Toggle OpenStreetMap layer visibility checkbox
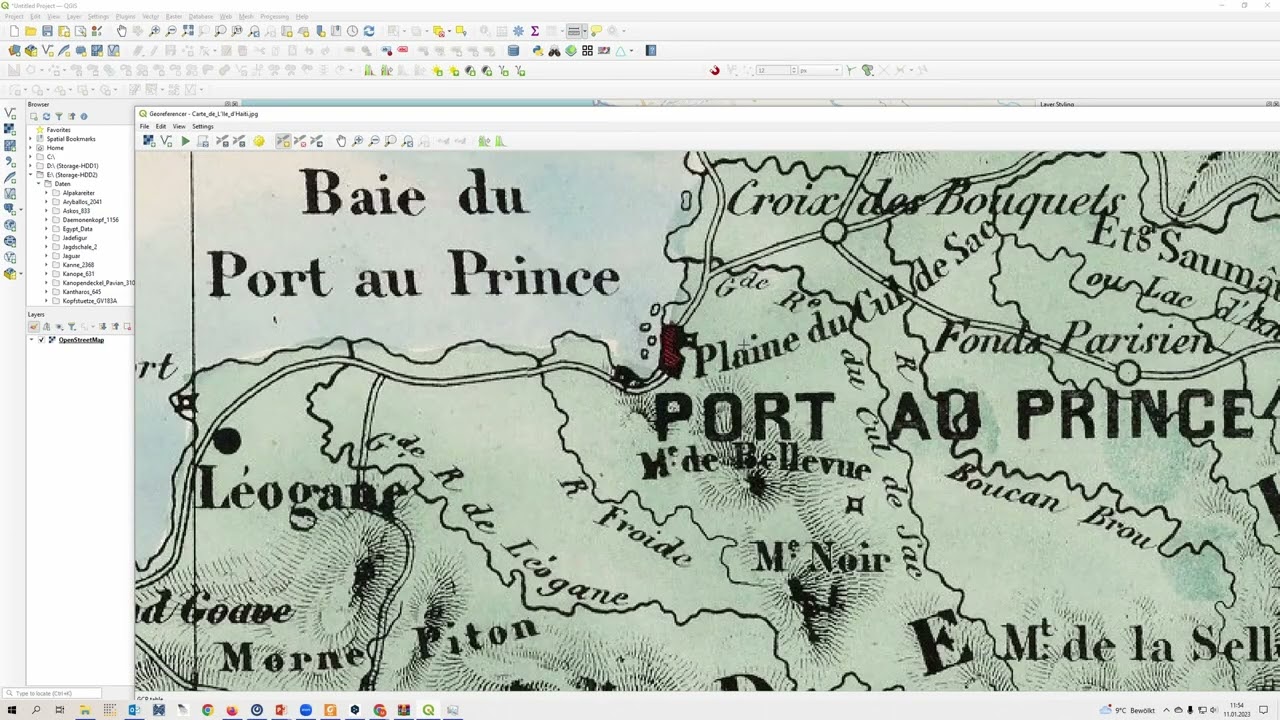 [41, 340]
